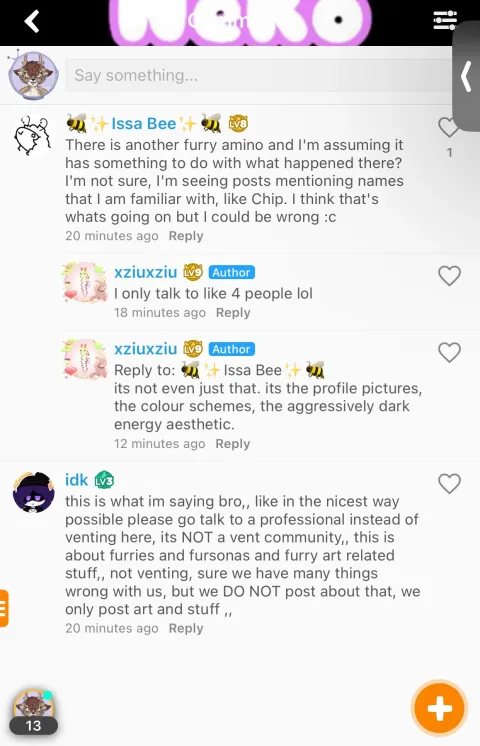Expand the side panel chevron handle
Image resolution: width=480 pixels, height=746 pixels.
coord(466,76)
